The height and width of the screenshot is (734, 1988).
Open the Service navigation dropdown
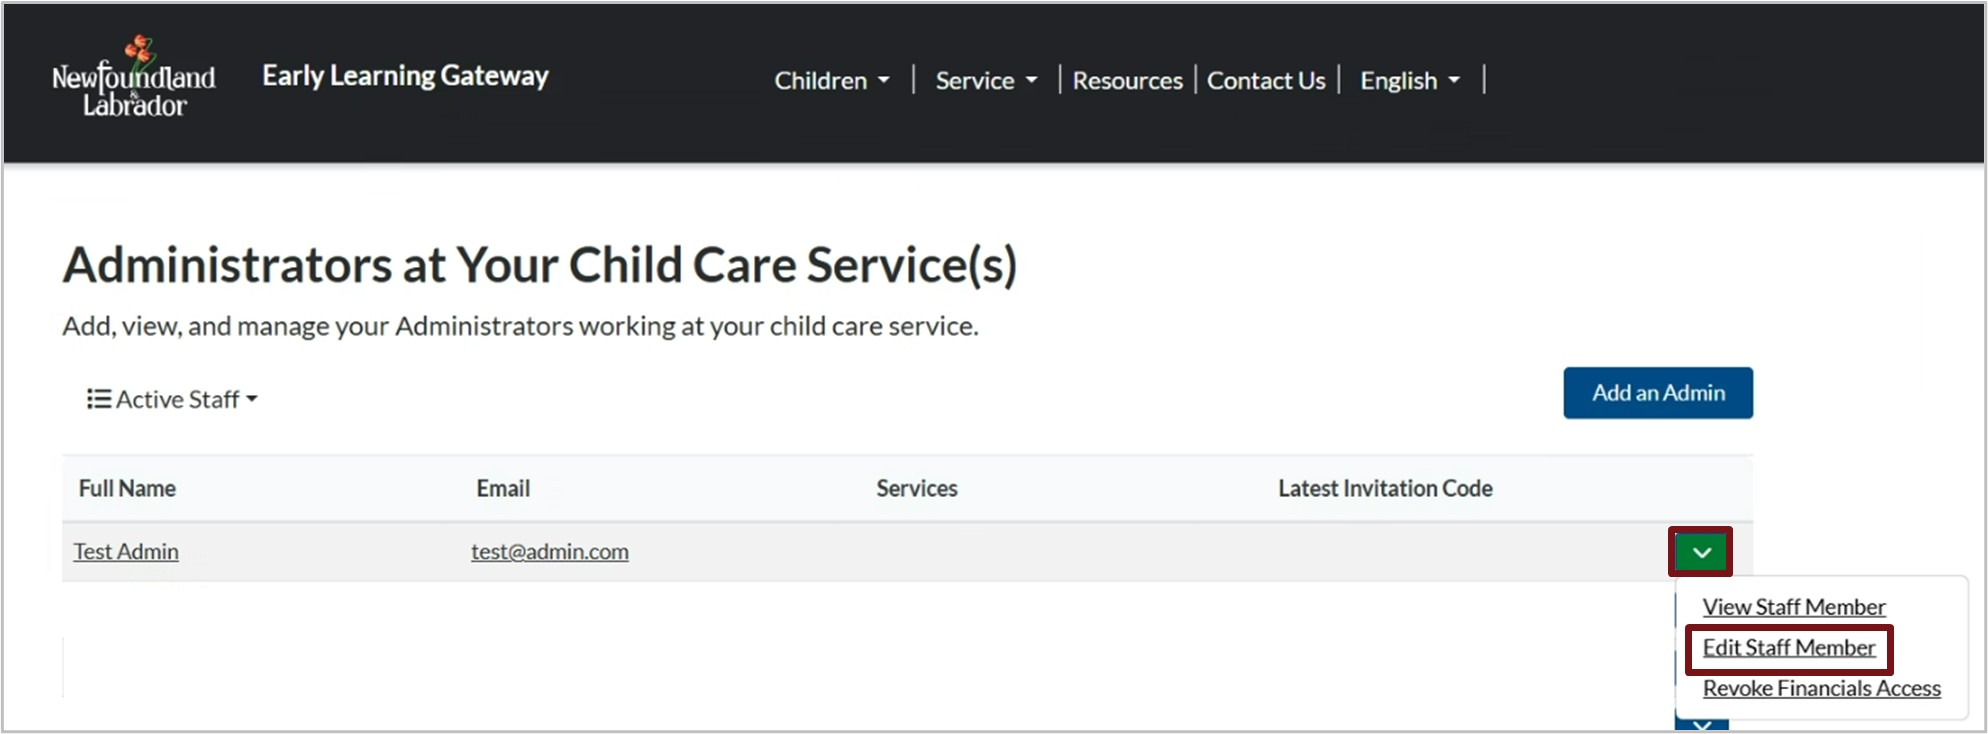click(x=986, y=81)
